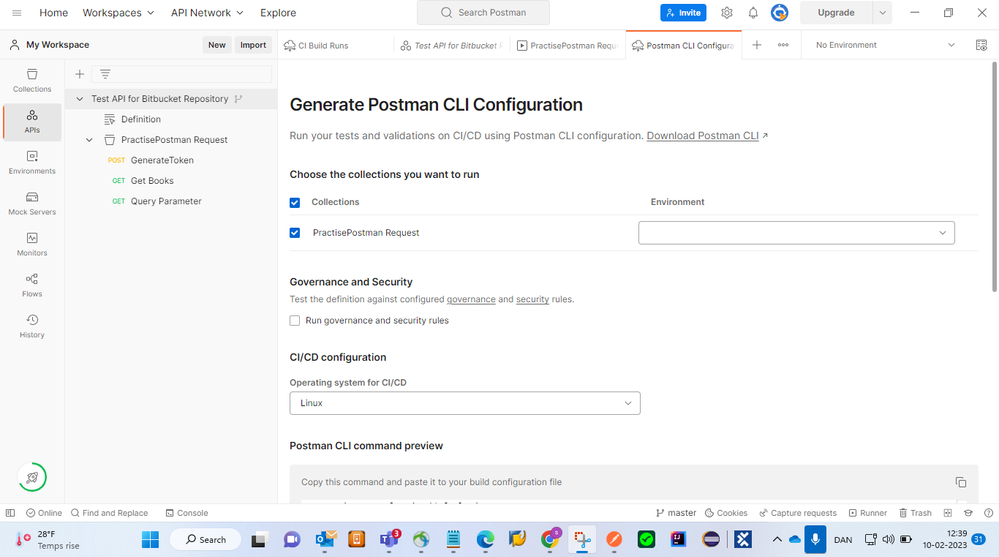Open Cookies from status bar
999x557 pixels.
726,513
